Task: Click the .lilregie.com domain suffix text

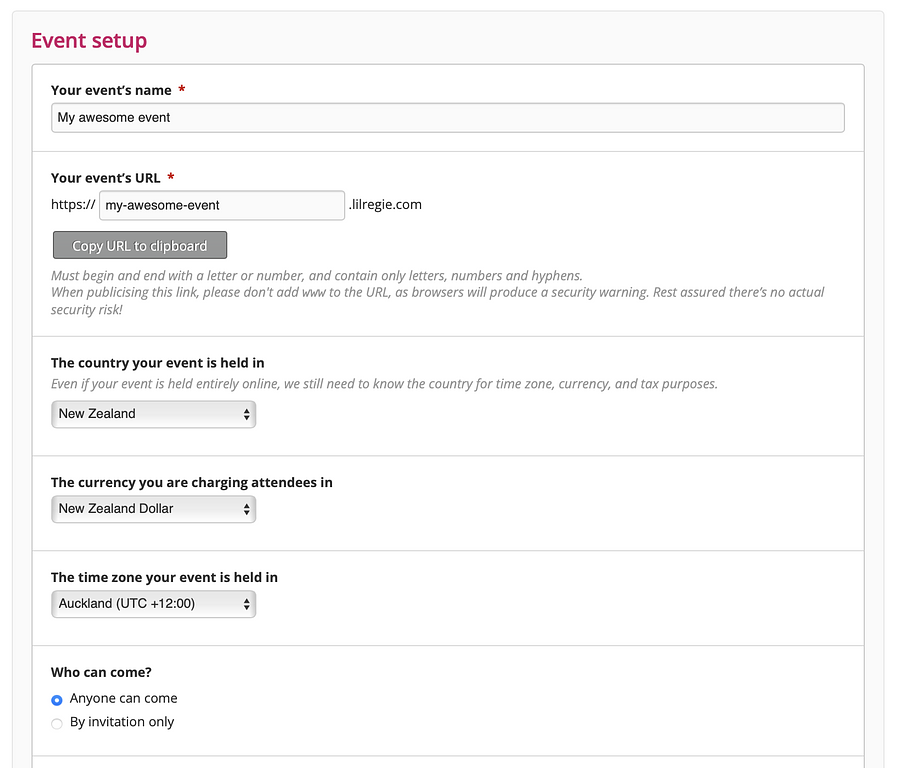Action: 385,205
